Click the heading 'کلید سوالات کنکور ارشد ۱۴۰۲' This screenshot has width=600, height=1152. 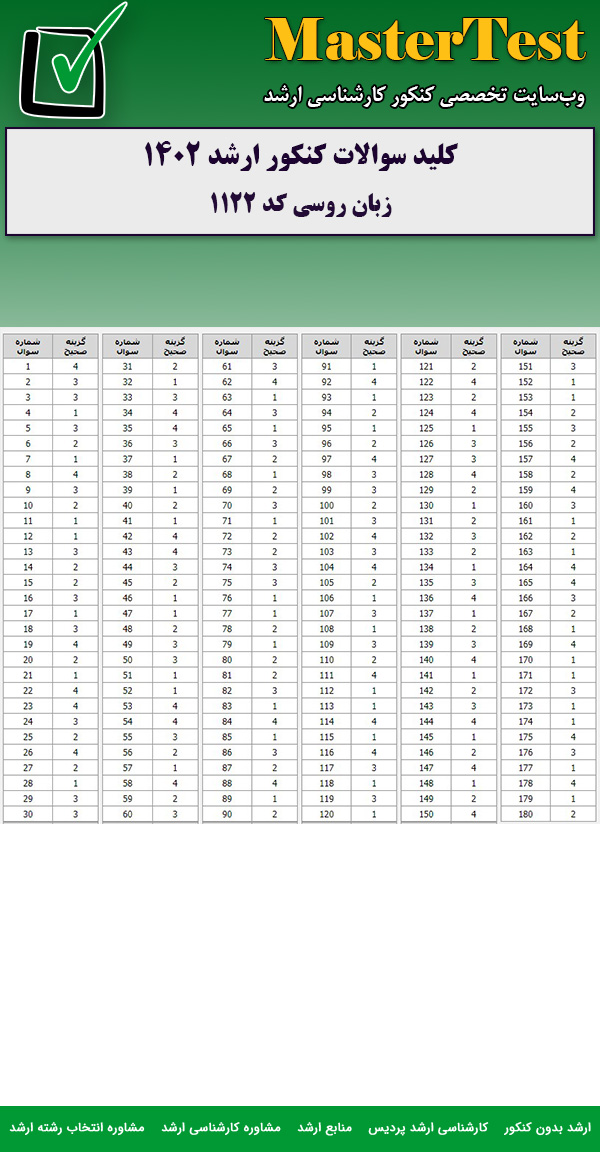click(x=300, y=158)
